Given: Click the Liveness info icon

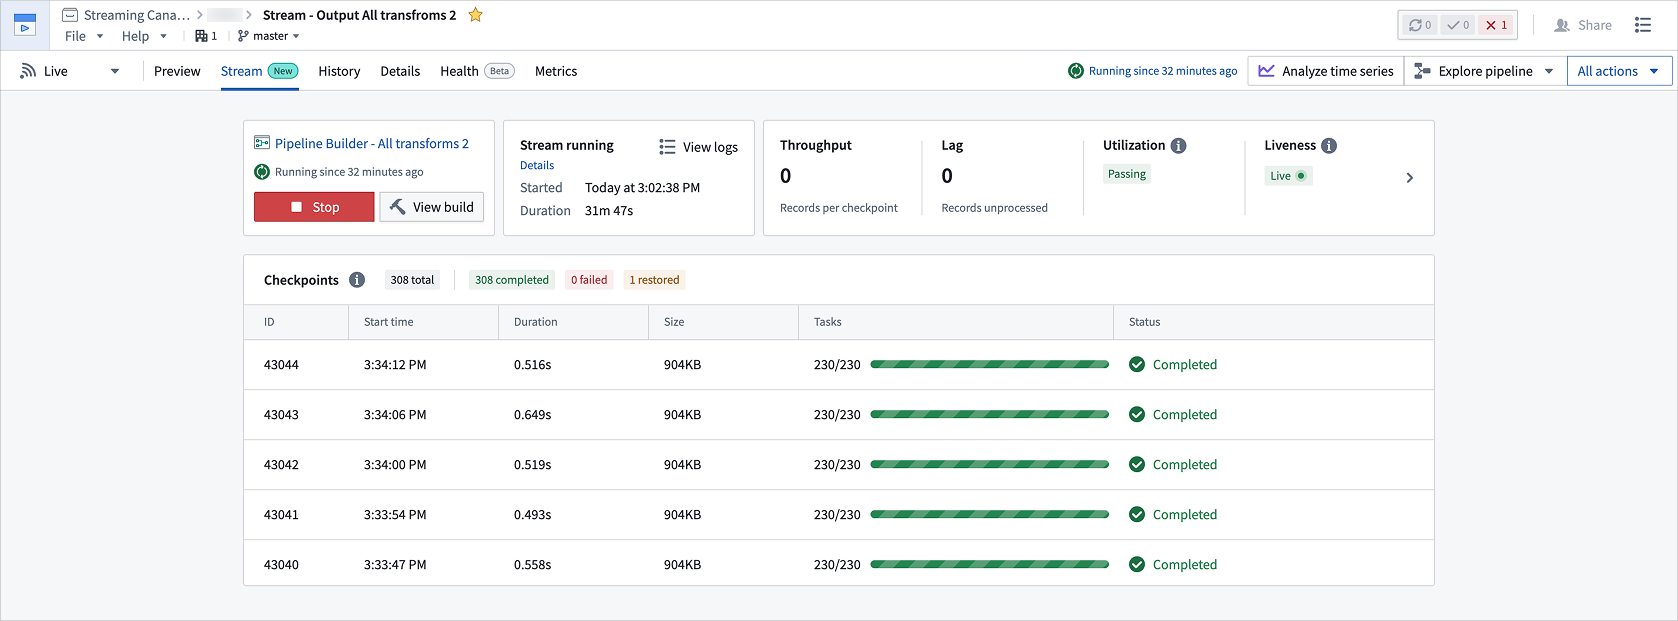Looking at the screenshot, I should point(1329,146).
